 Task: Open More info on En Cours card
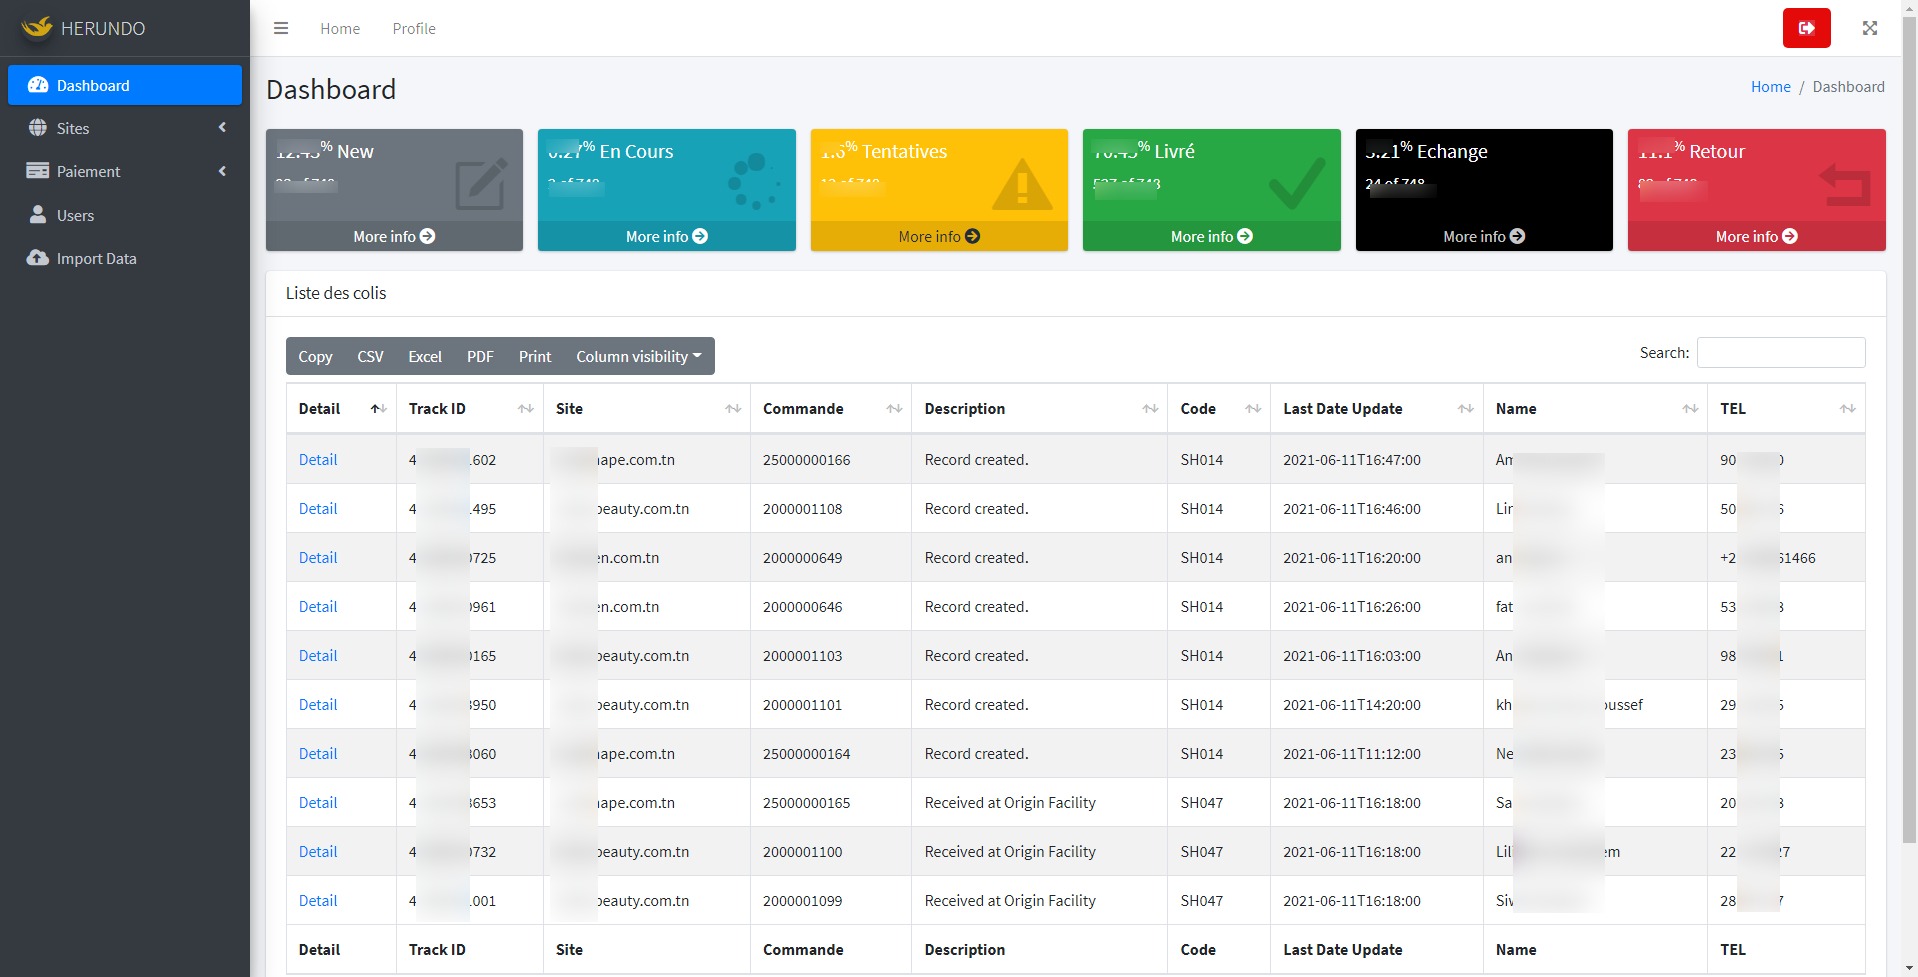667,236
